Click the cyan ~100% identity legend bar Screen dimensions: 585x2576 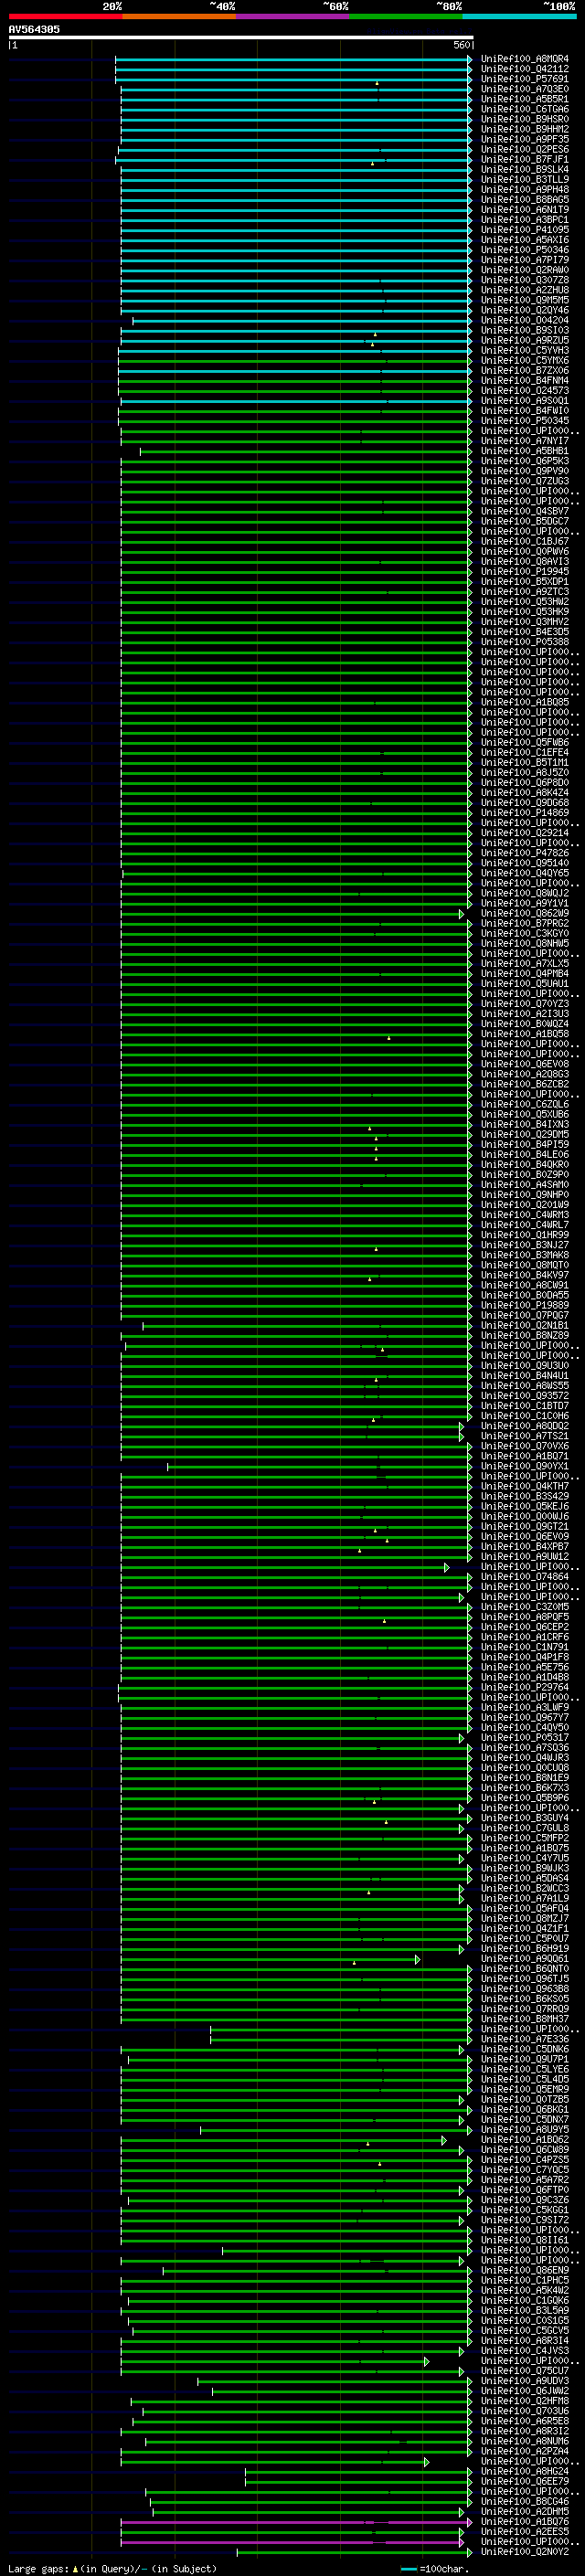click(519, 16)
